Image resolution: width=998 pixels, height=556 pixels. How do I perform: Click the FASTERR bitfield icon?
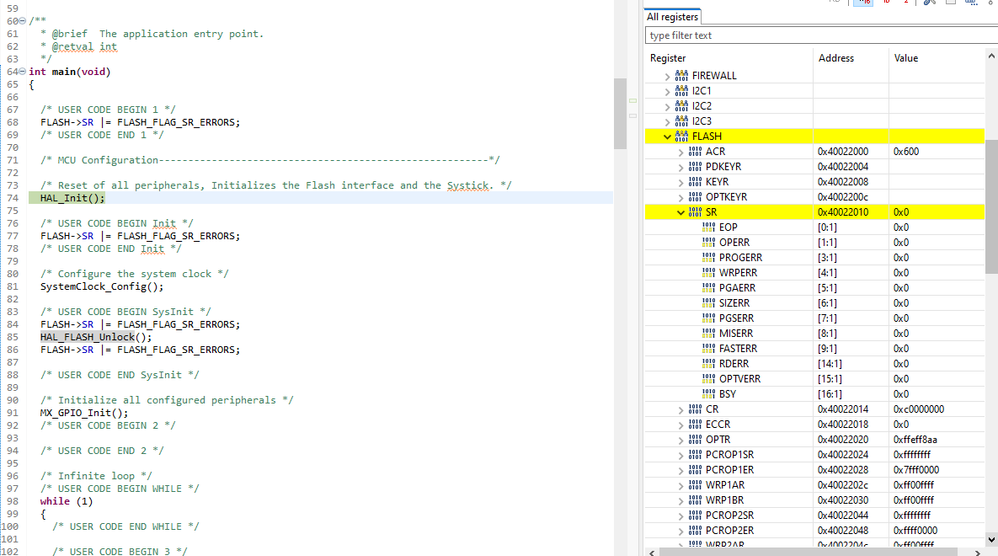pyautogui.click(x=708, y=349)
